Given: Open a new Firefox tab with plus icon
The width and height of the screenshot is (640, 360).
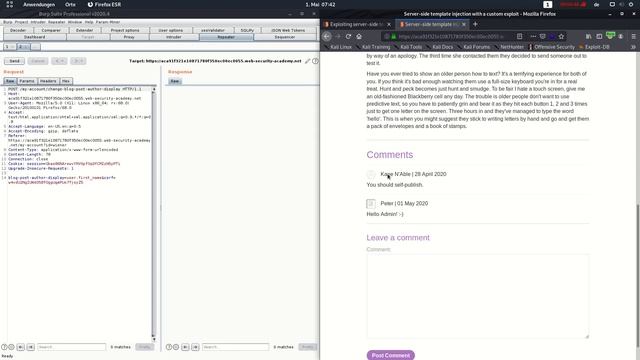Looking at the screenshot, I should click(475, 24).
